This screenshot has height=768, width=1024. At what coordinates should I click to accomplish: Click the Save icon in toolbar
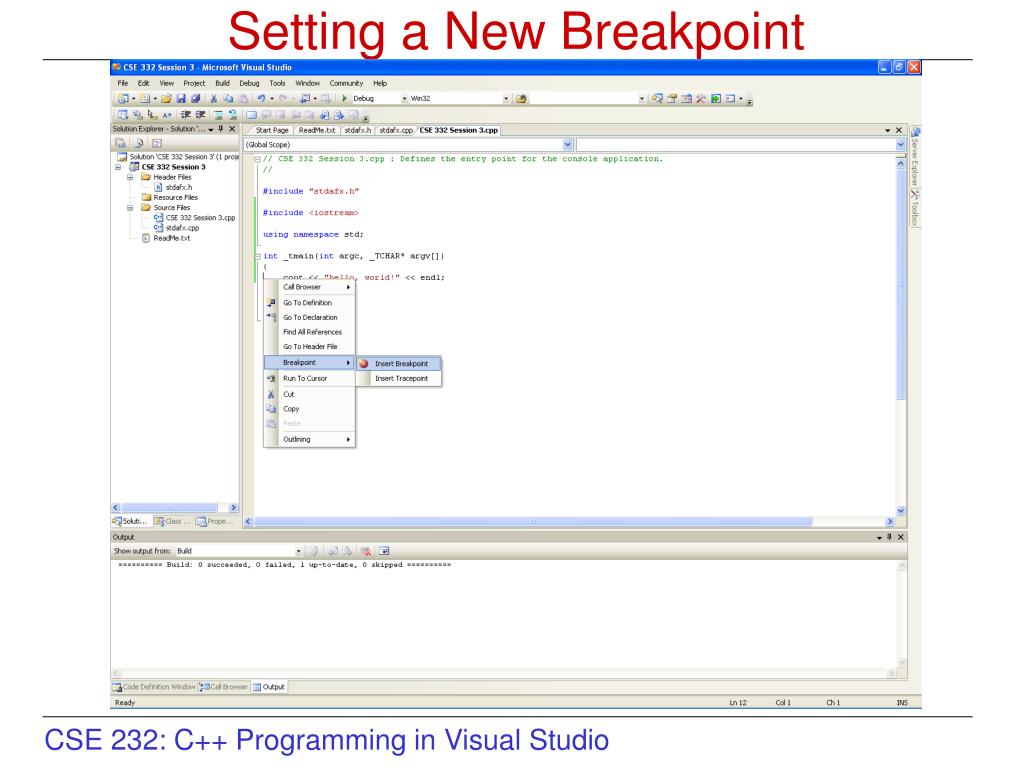(181, 99)
